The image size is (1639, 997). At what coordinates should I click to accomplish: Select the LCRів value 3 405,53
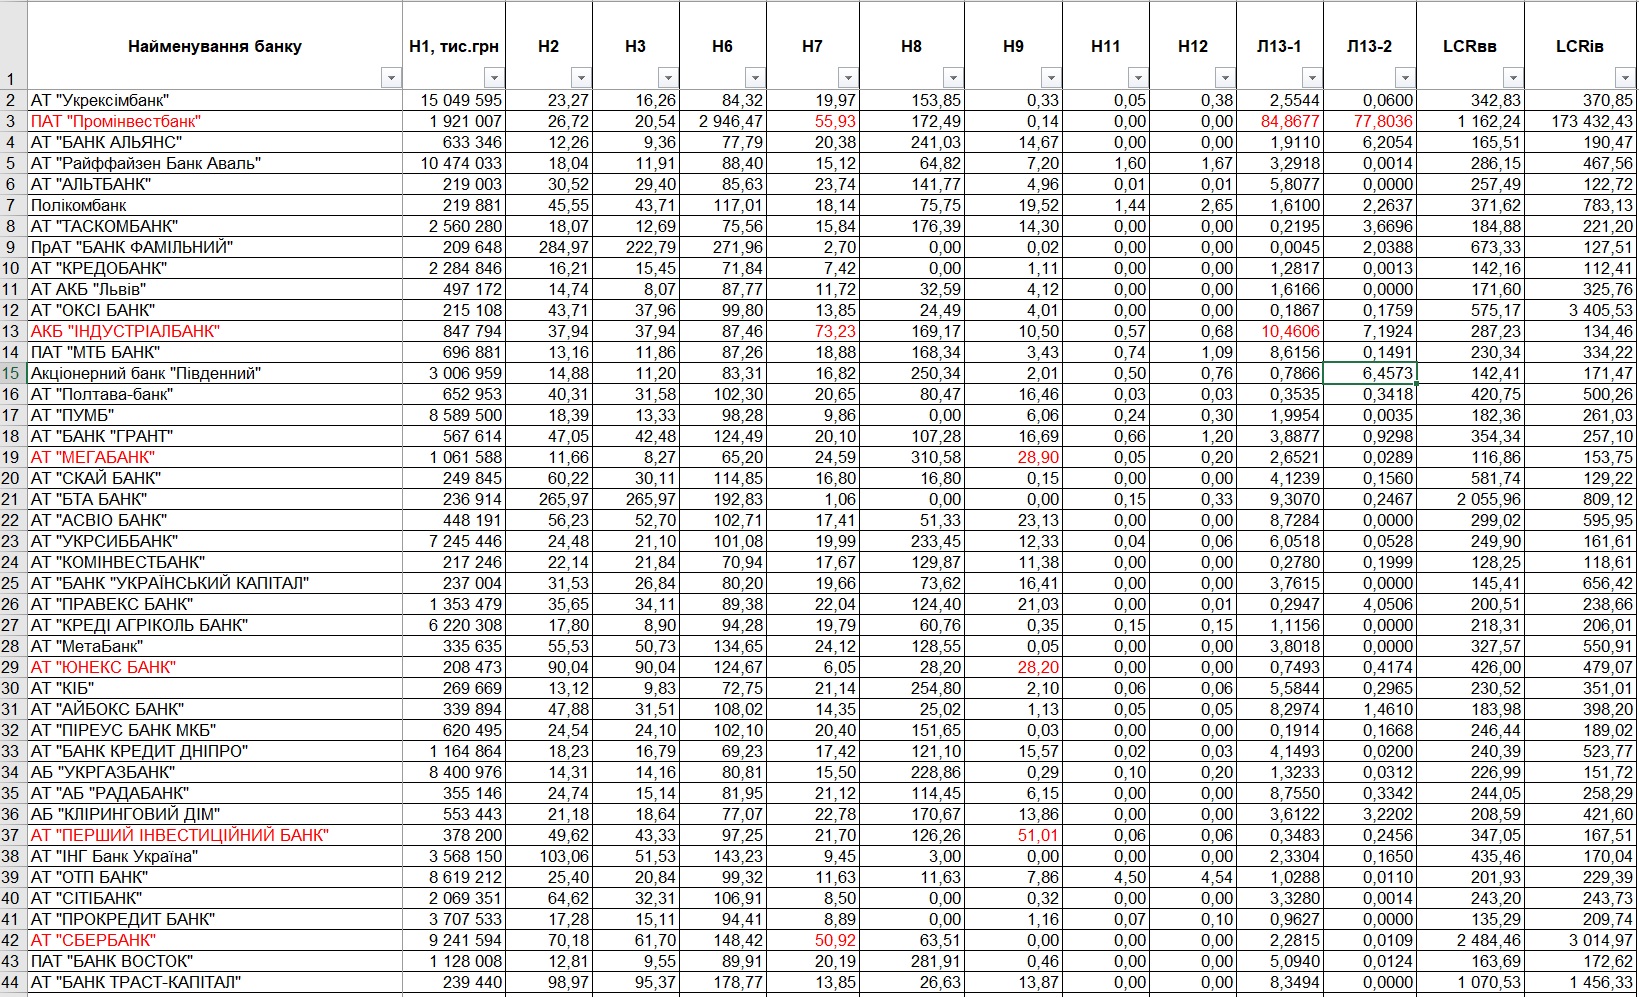tap(1580, 310)
